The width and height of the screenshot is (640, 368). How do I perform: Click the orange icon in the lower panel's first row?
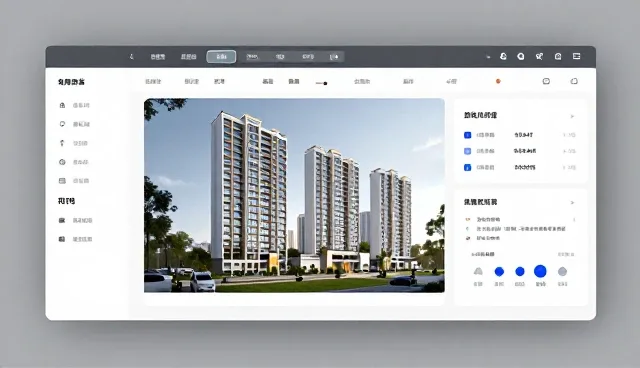[468, 219]
